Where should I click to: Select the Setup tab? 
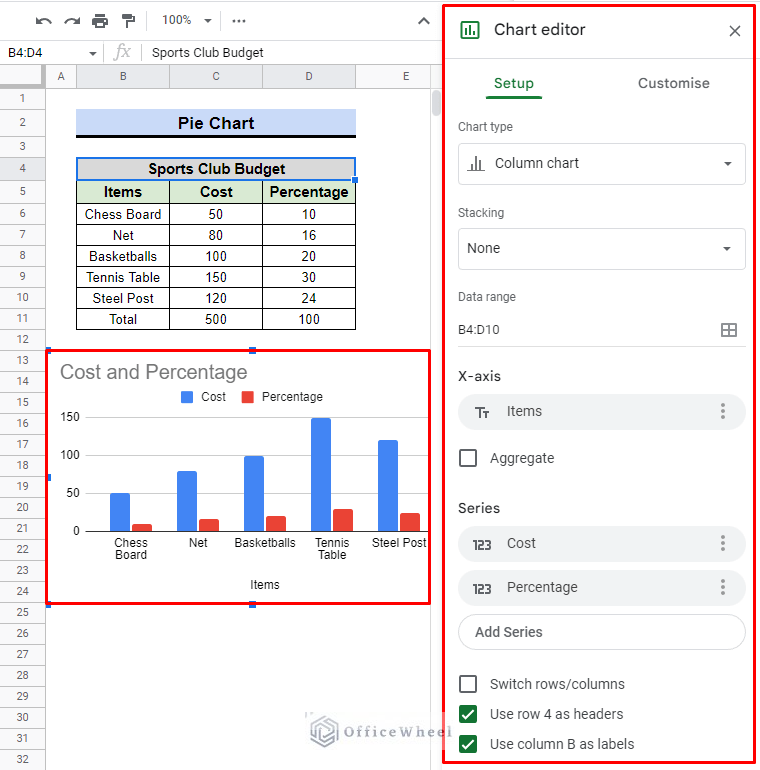pos(514,83)
